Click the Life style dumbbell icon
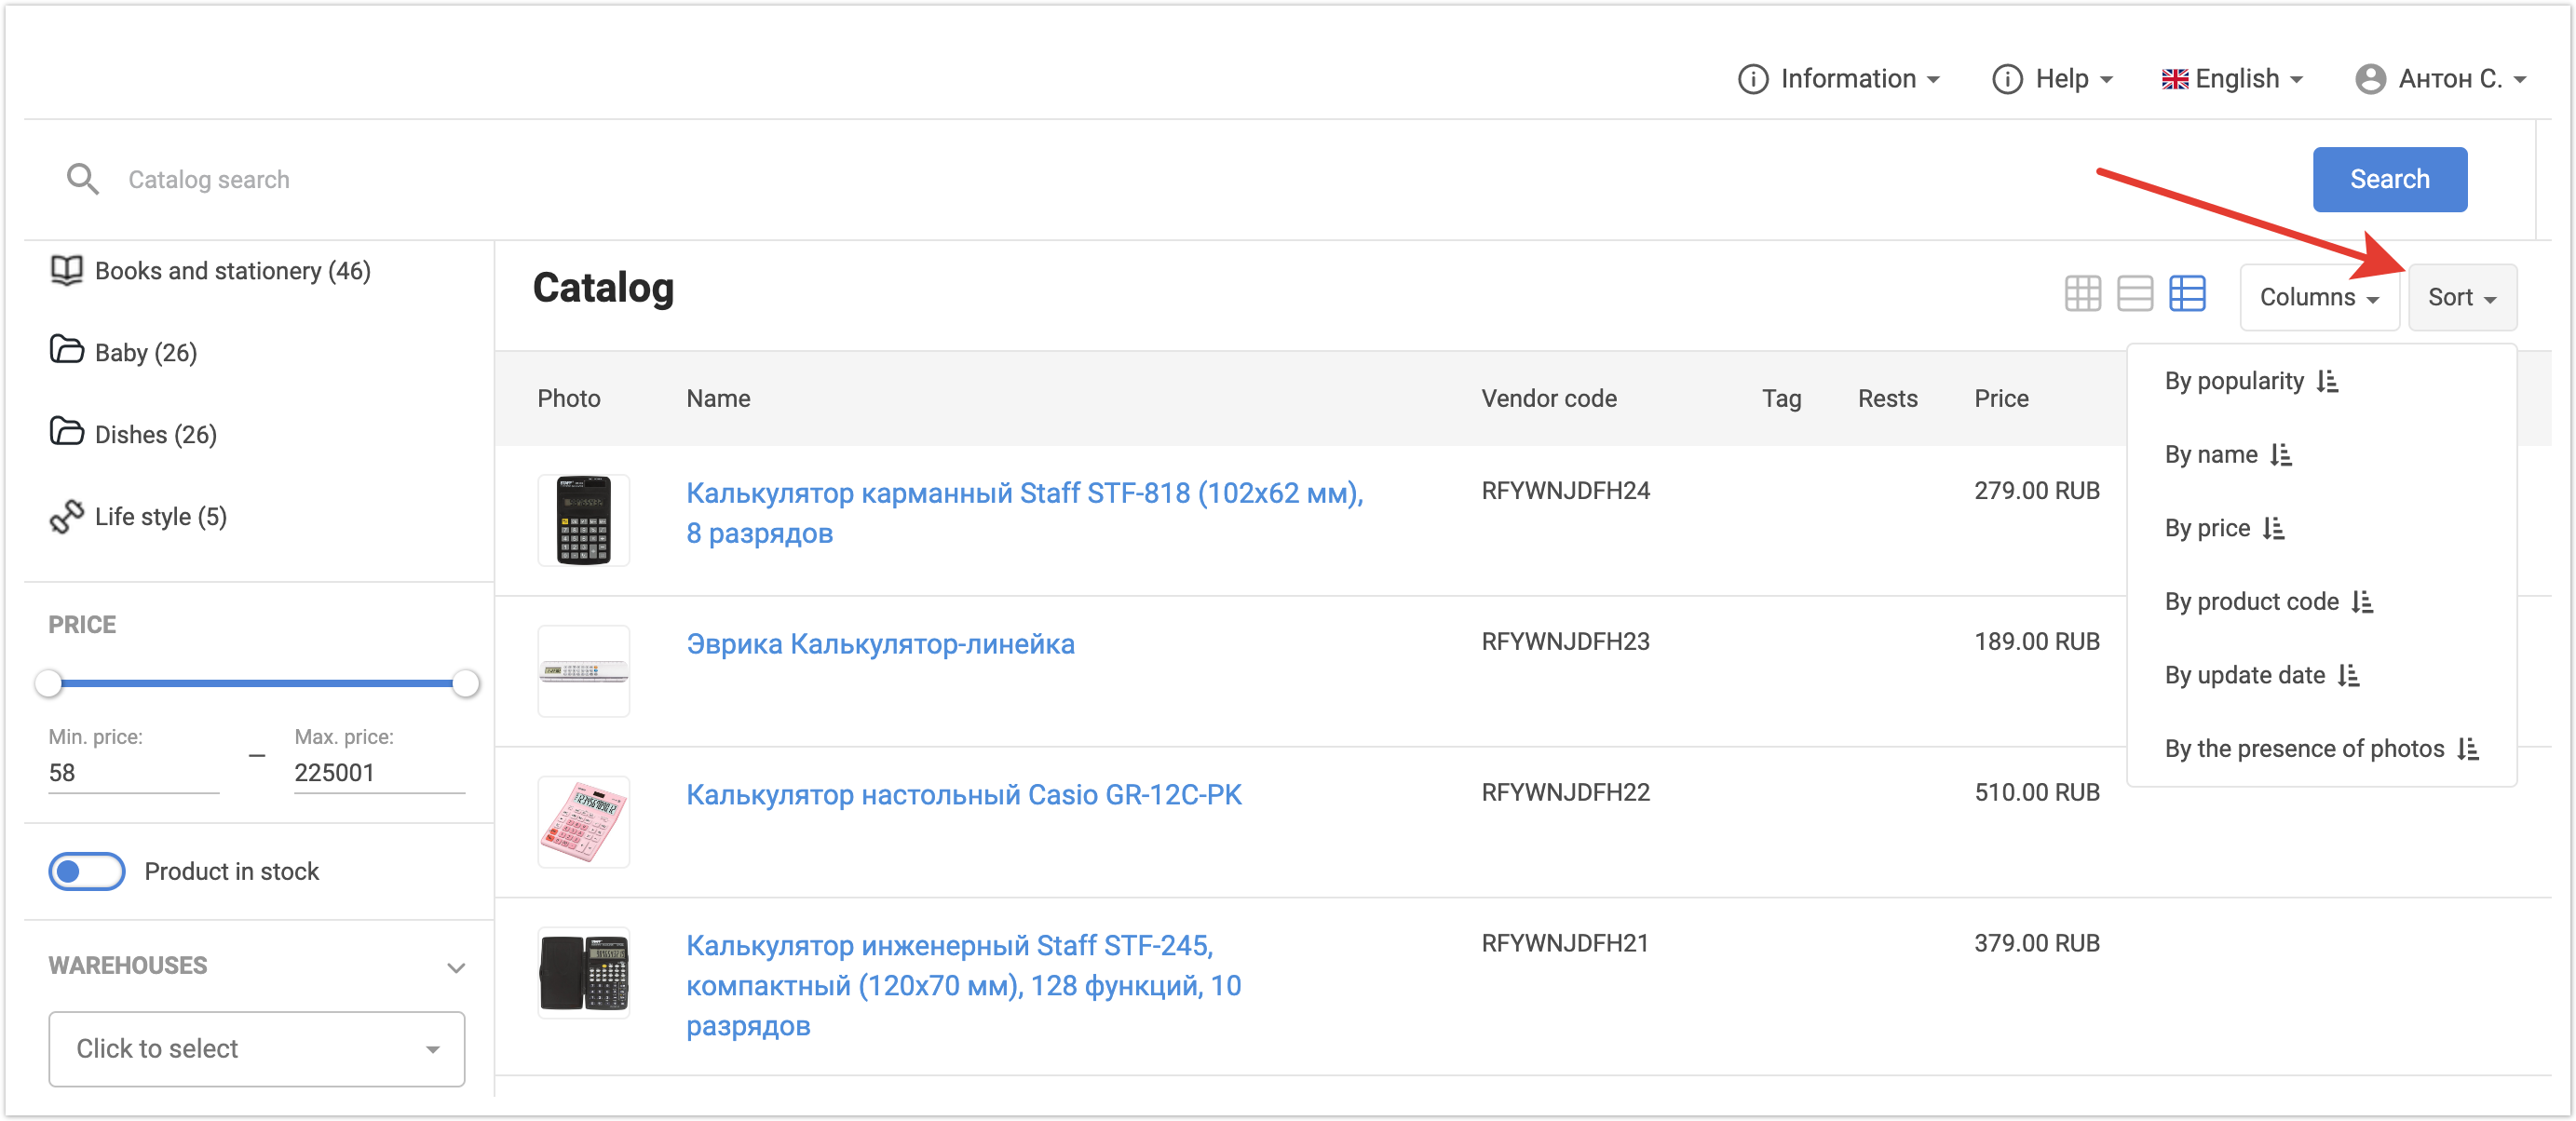2576x1121 pixels. point(66,516)
